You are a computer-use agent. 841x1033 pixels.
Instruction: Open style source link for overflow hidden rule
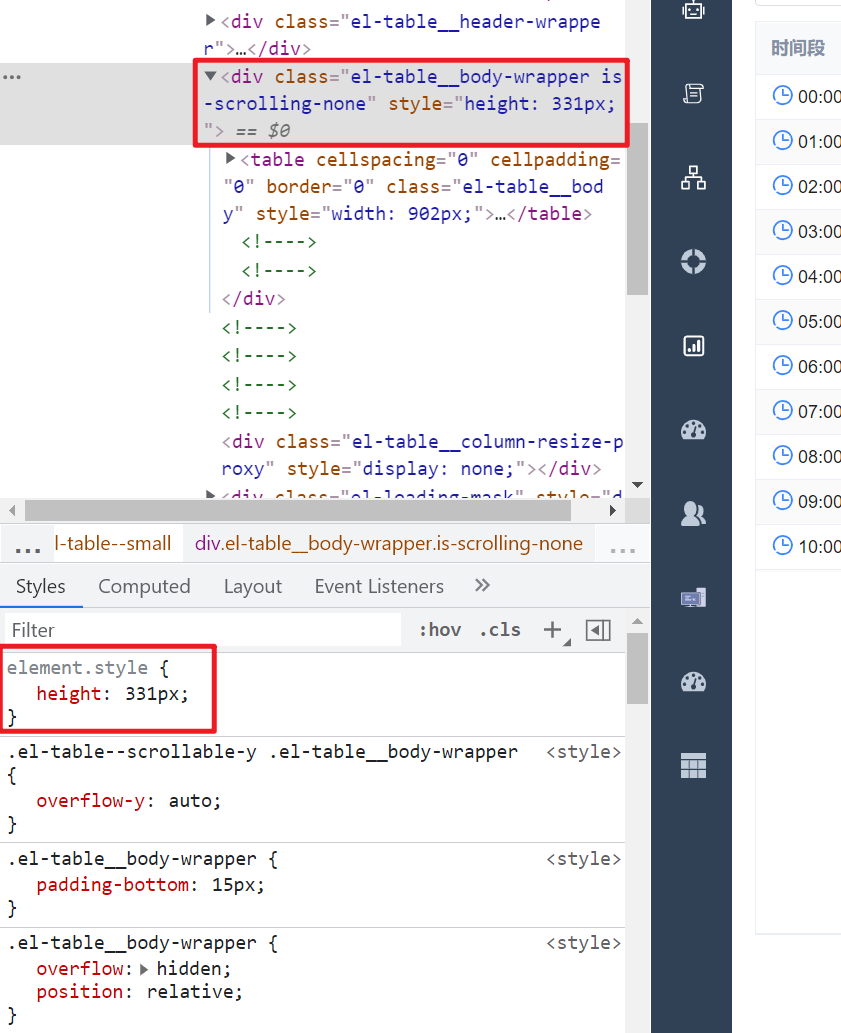tap(583, 943)
